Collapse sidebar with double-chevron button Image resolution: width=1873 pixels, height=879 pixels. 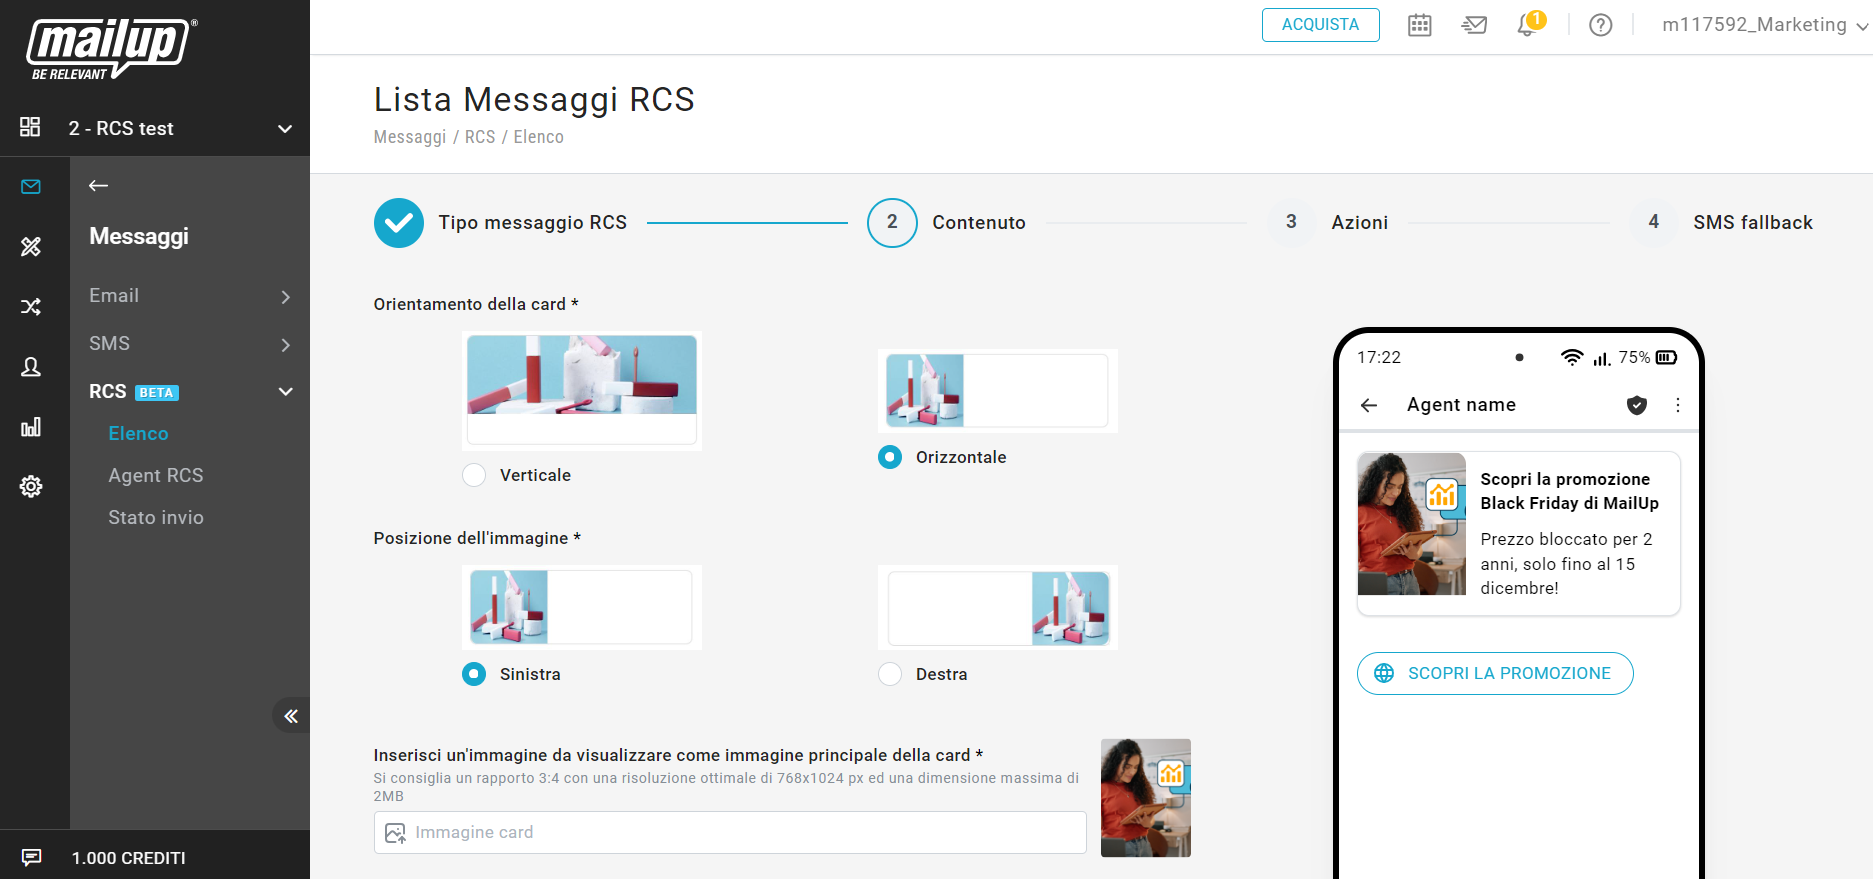290,716
